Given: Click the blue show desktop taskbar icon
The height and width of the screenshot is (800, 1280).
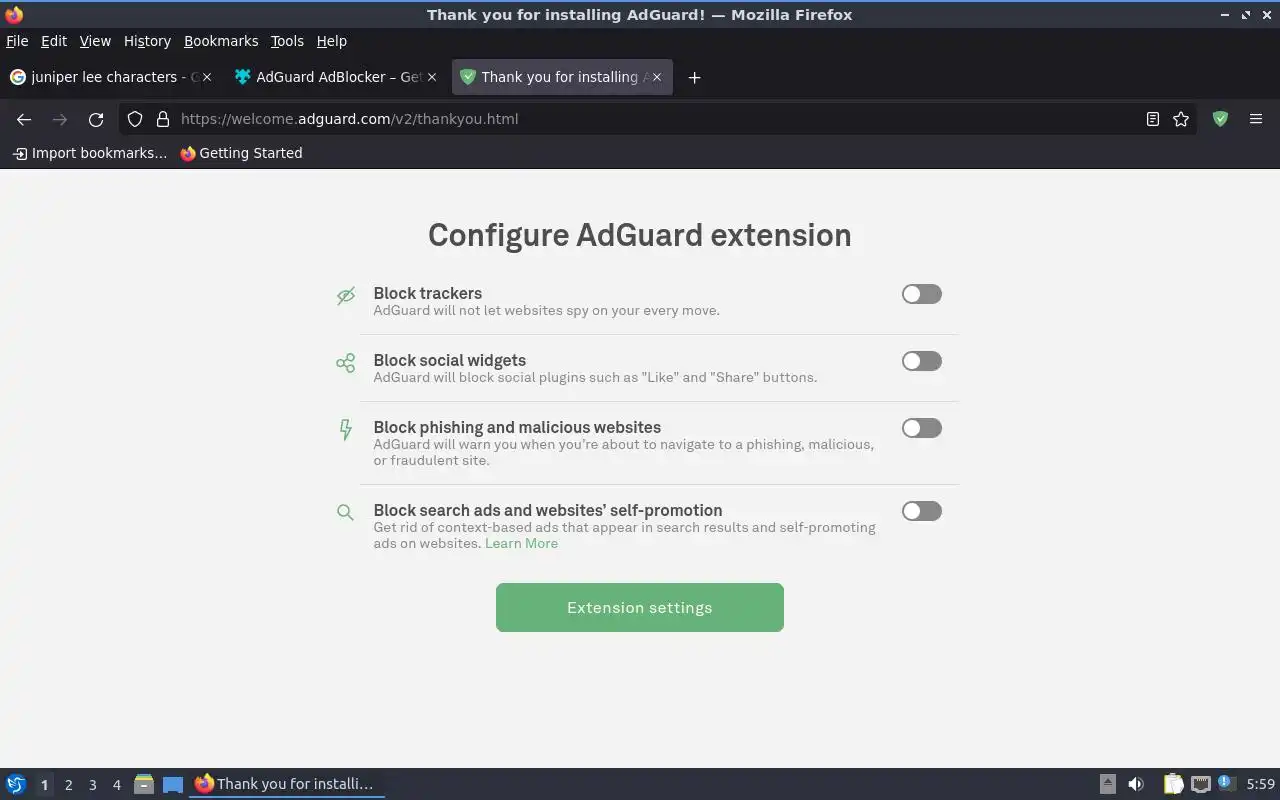Looking at the screenshot, I should tap(173, 785).
